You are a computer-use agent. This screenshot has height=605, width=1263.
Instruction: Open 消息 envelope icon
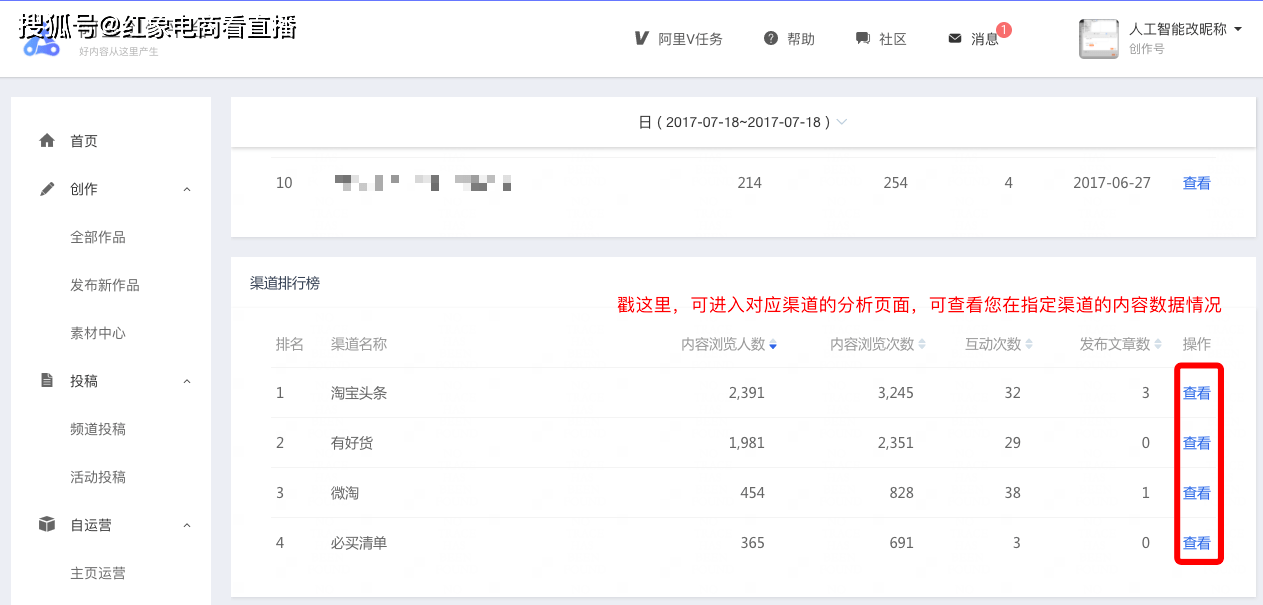[955, 38]
